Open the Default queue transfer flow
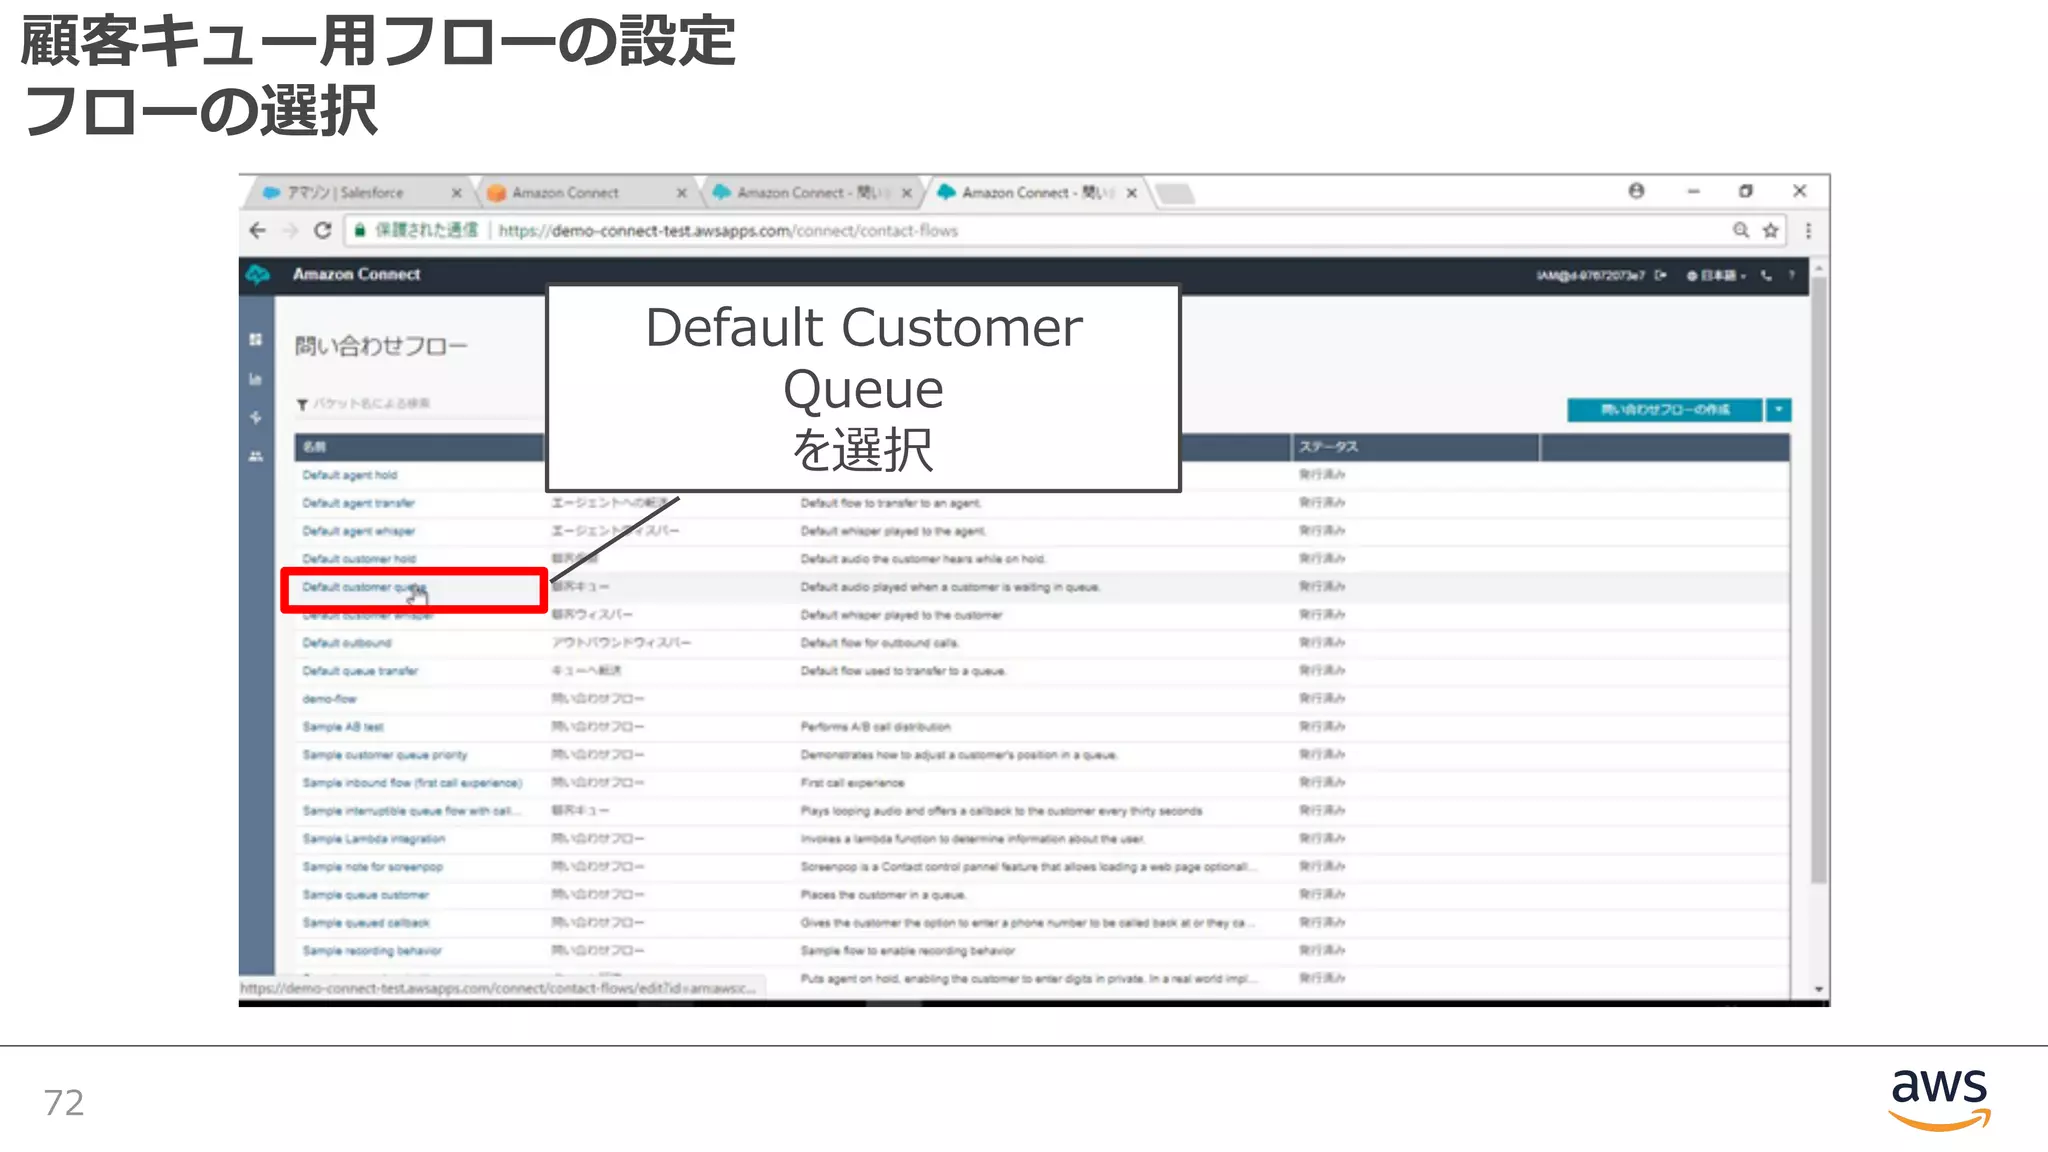The width and height of the screenshot is (2048, 1152). point(360,671)
